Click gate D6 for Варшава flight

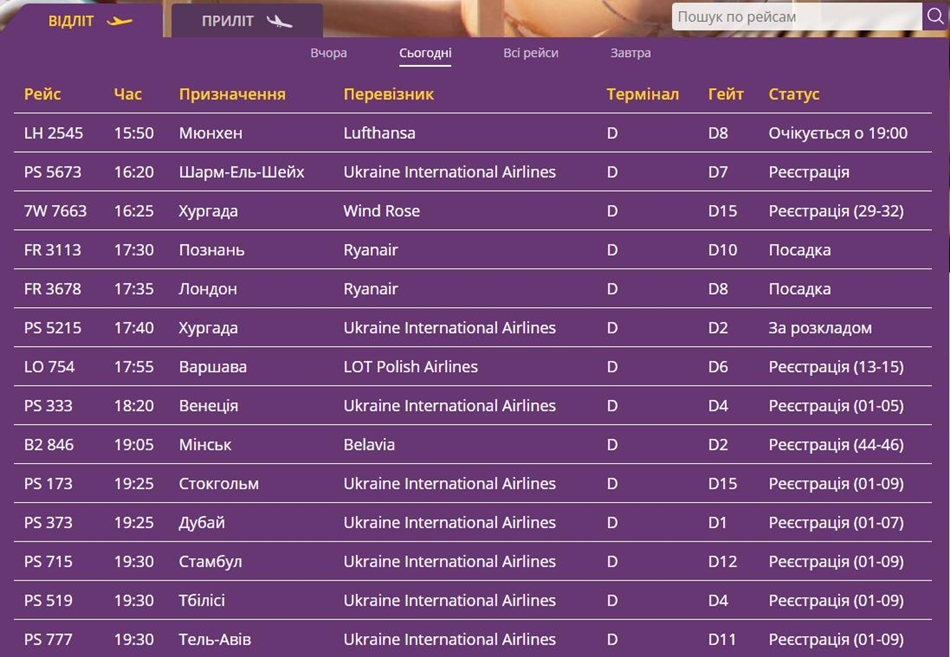[x=718, y=367]
